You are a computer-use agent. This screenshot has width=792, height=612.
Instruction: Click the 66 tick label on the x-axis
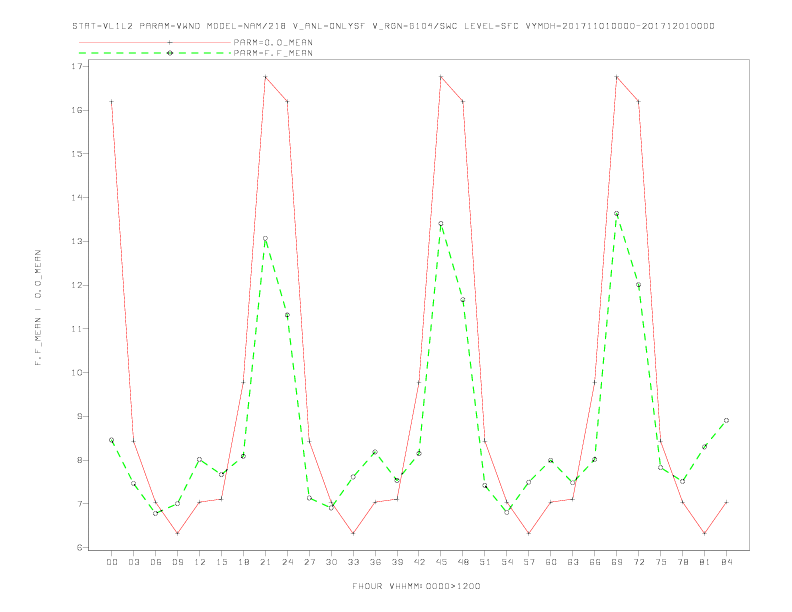tap(595, 562)
